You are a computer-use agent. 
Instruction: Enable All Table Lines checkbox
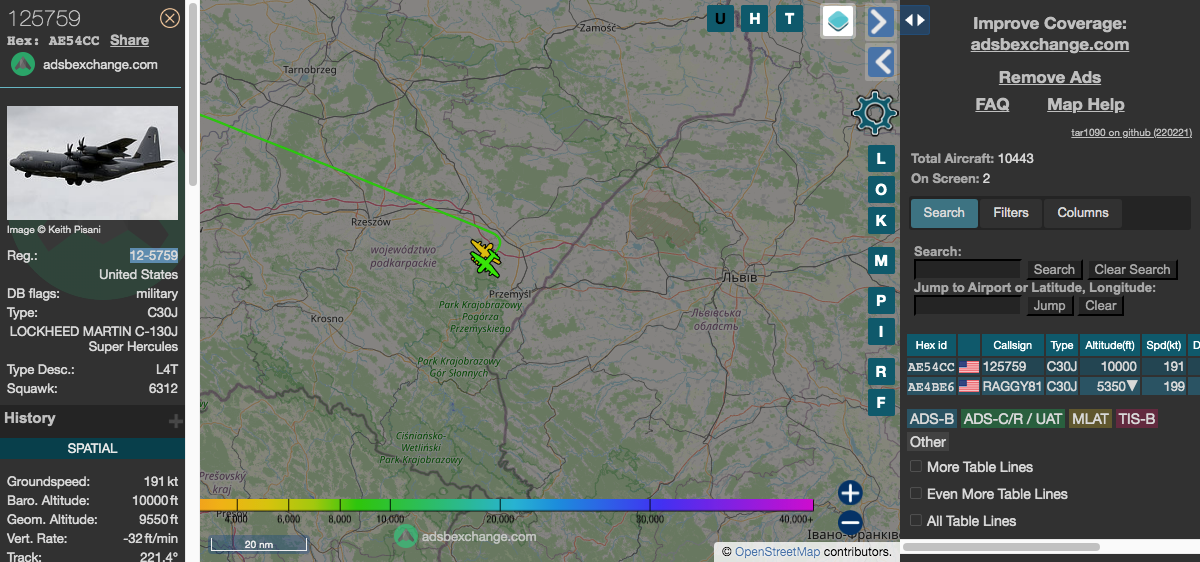pyautogui.click(x=916, y=521)
